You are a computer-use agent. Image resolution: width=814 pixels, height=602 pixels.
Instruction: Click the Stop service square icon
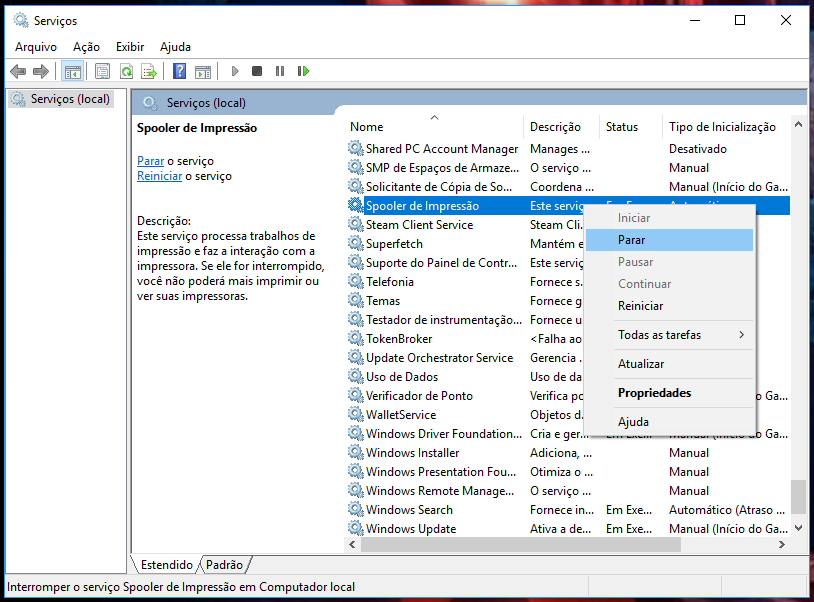pyautogui.click(x=257, y=71)
